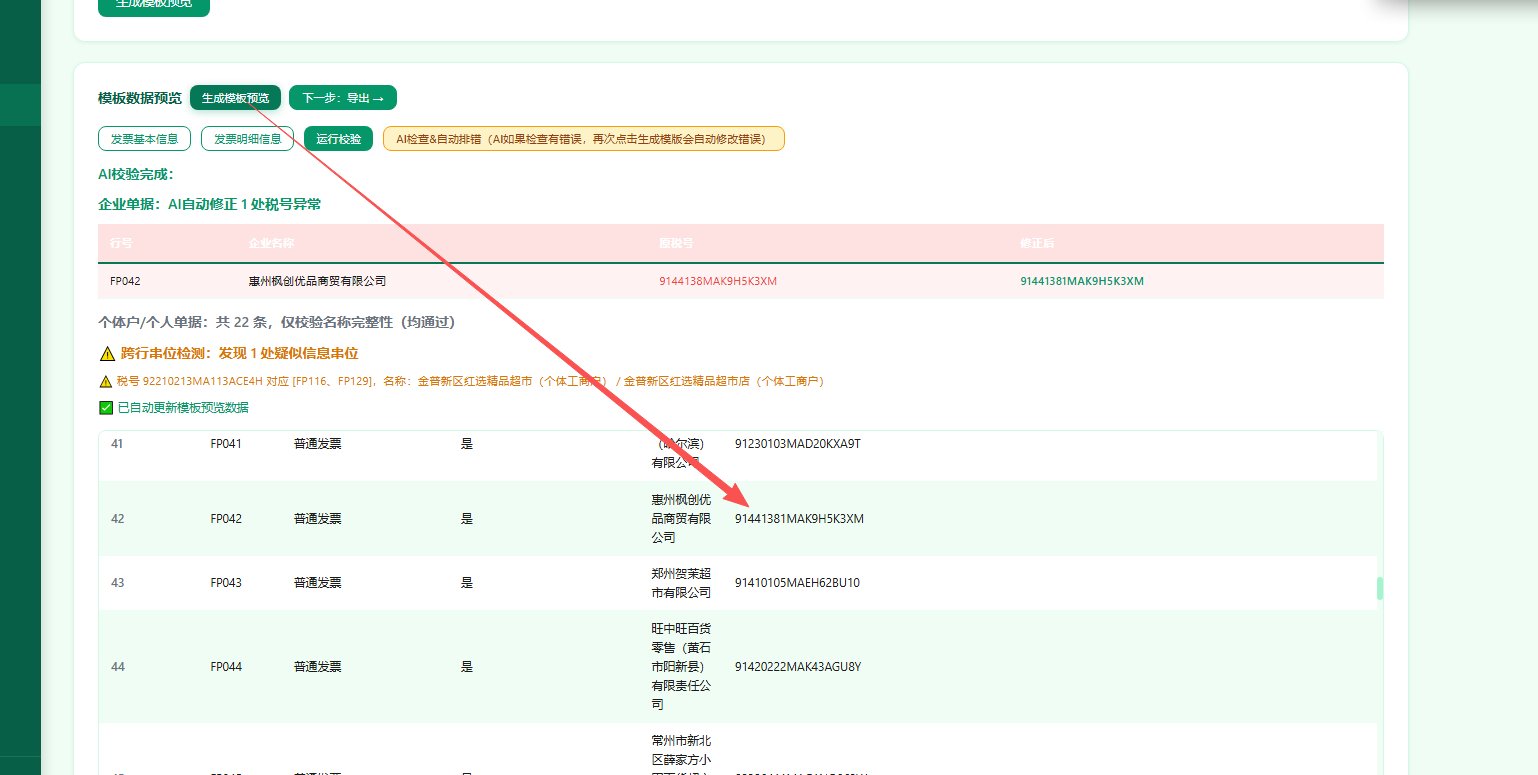Click 普通发票 in the FP042 preview row
Screen dimensions: 1538x775
pos(317,518)
